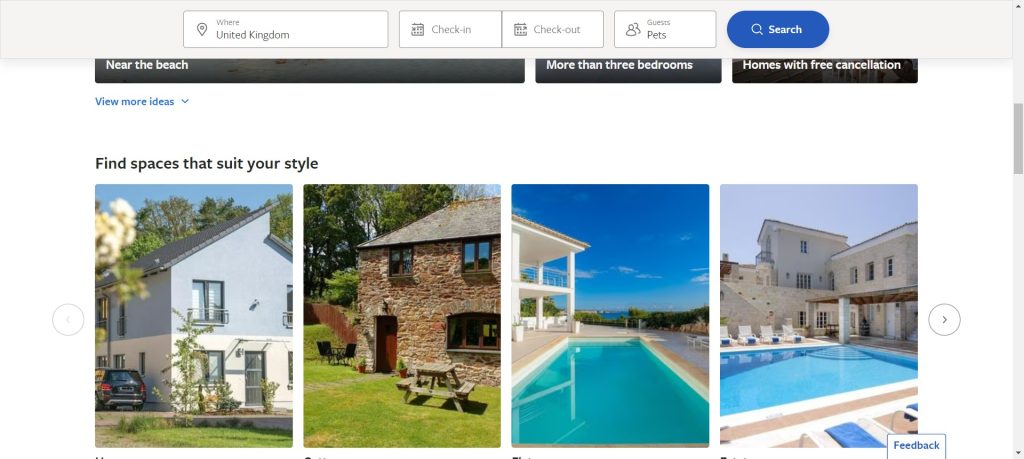Open the Feedback tab
The image size is (1024, 459).
coord(916,446)
